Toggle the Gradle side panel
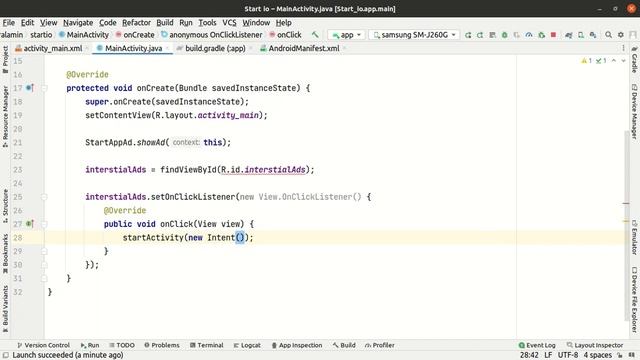Image resolution: width=640 pixels, height=360 pixels. pyautogui.click(x=634, y=59)
